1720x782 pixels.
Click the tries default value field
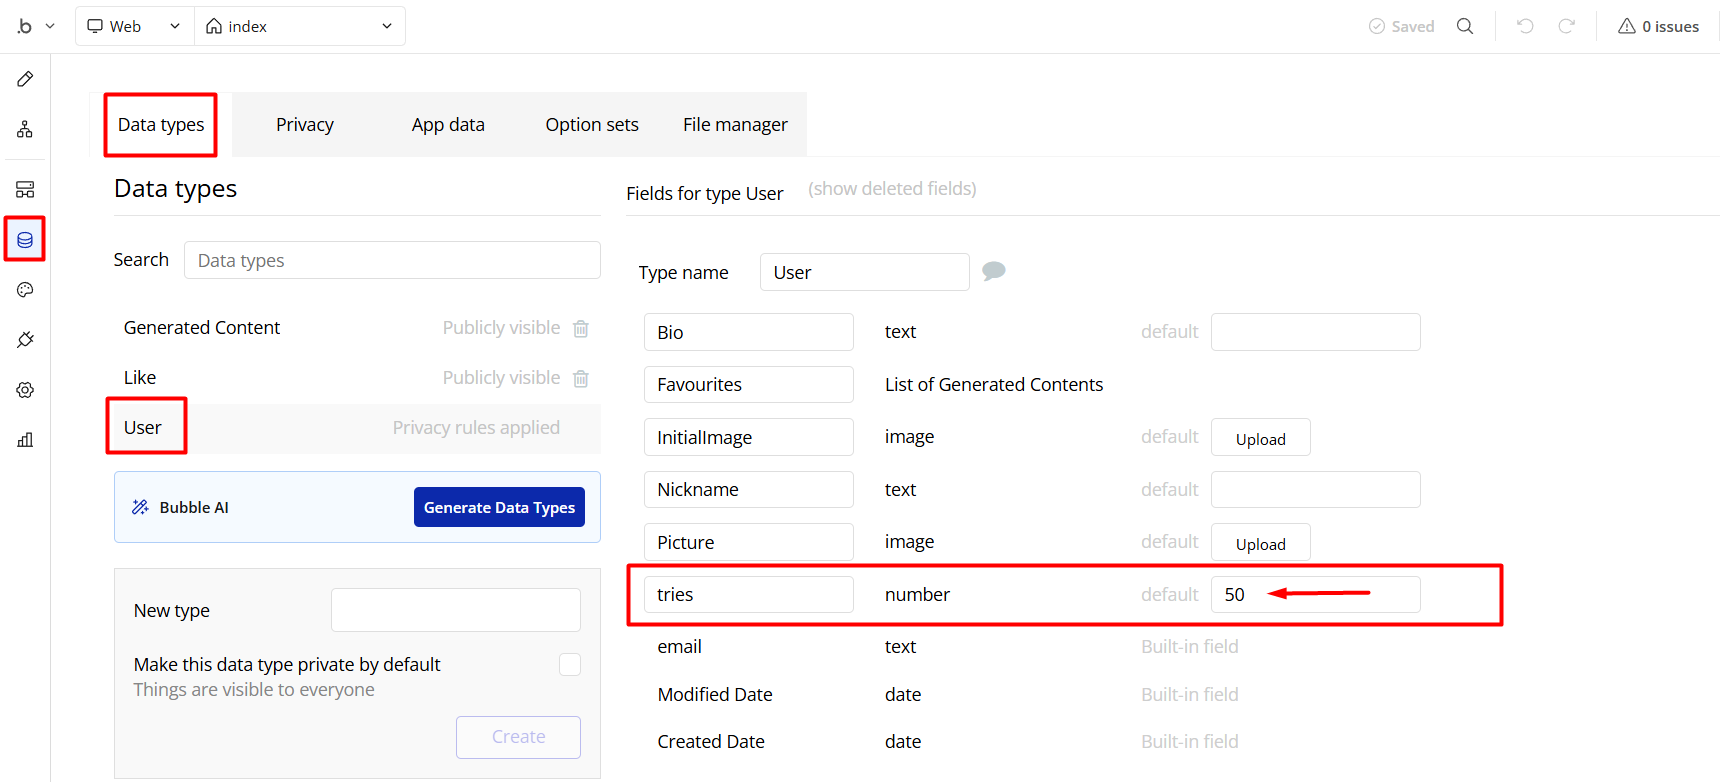point(1314,595)
